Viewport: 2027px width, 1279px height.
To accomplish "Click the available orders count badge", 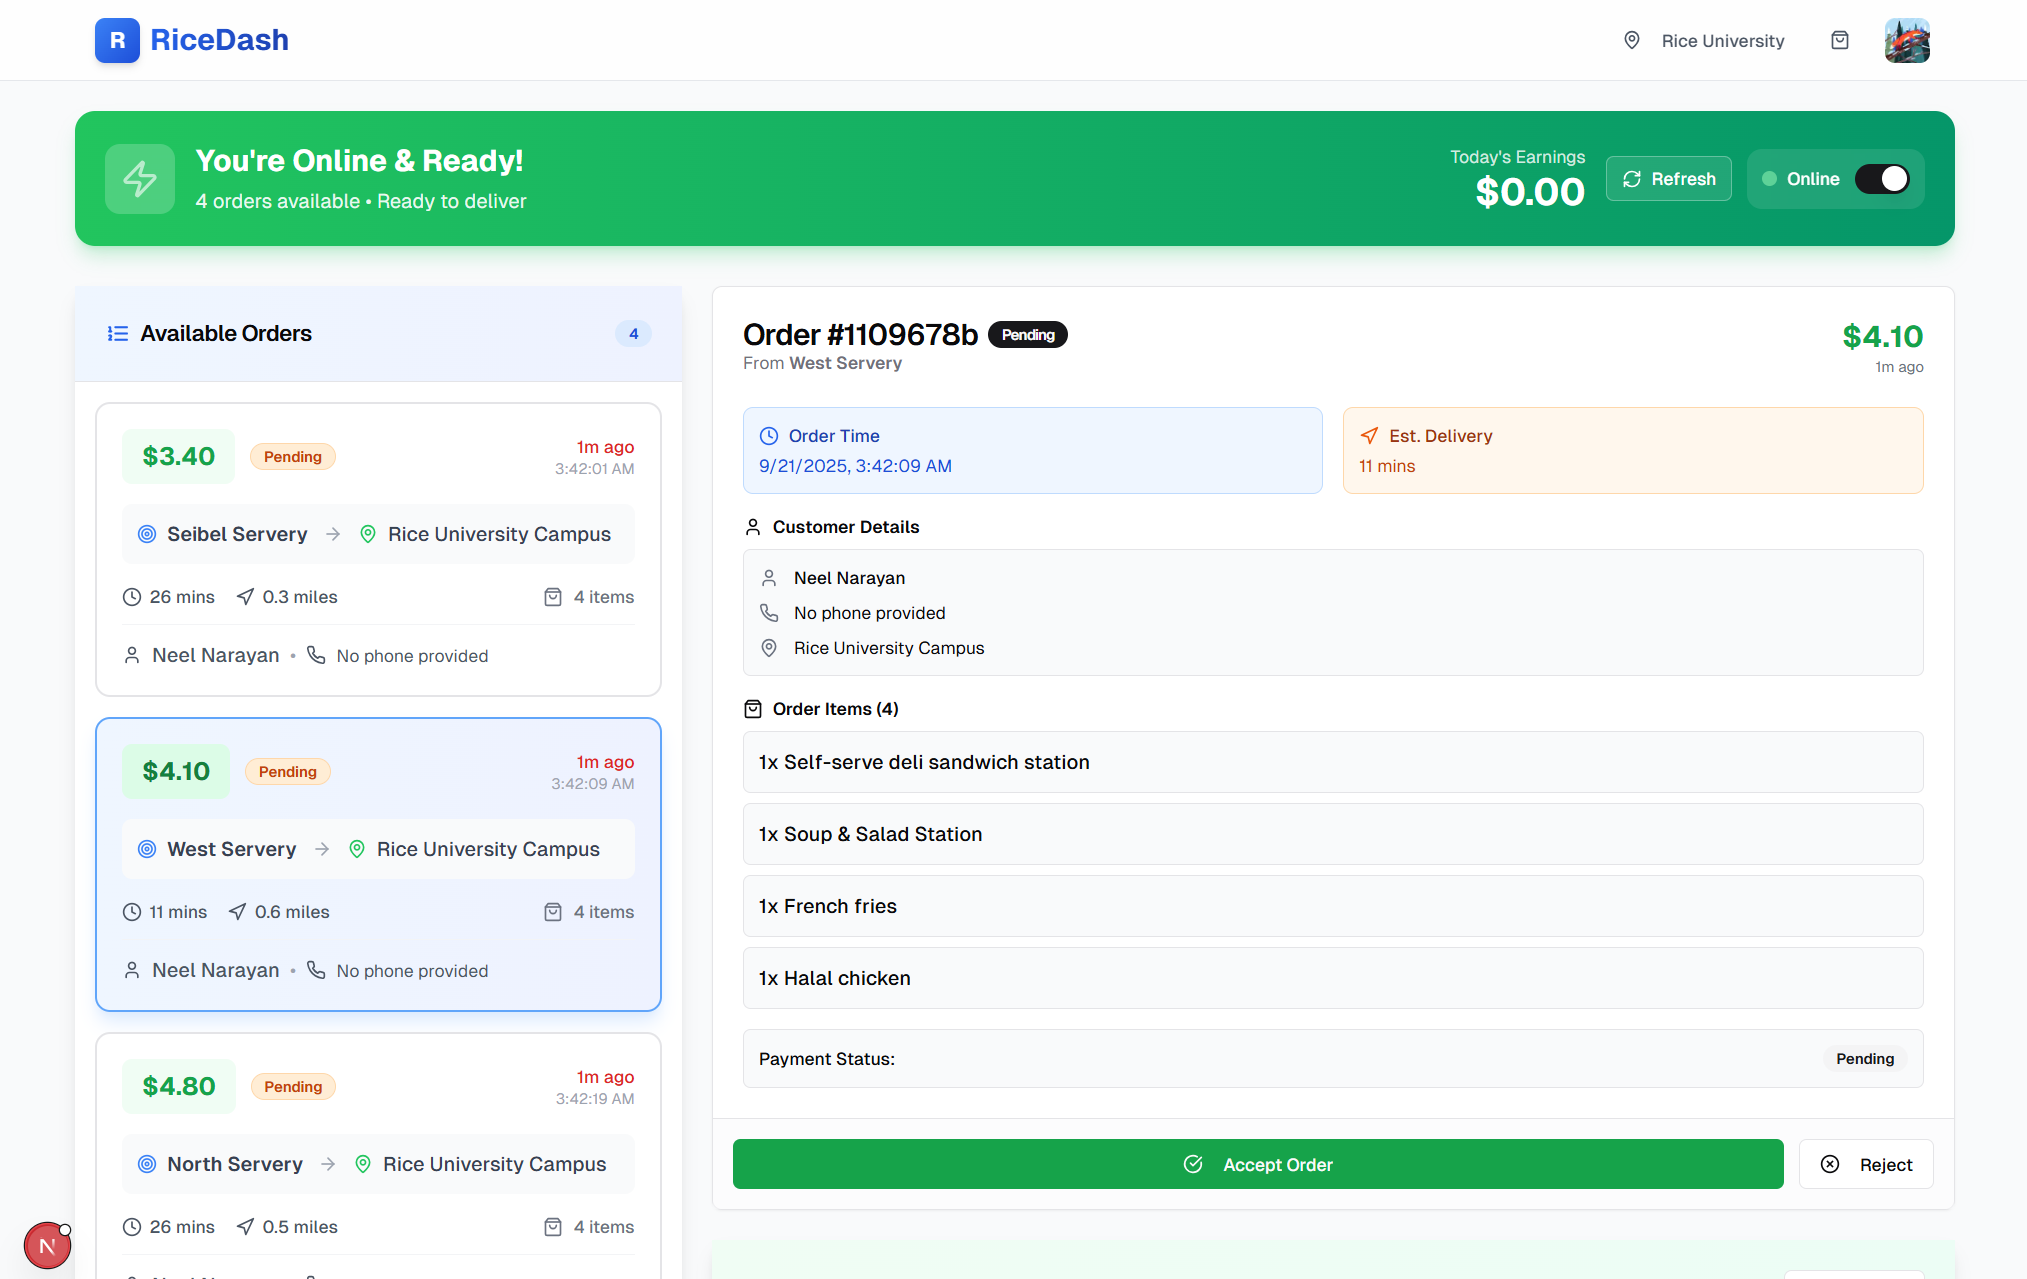I will click(x=633, y=334).
